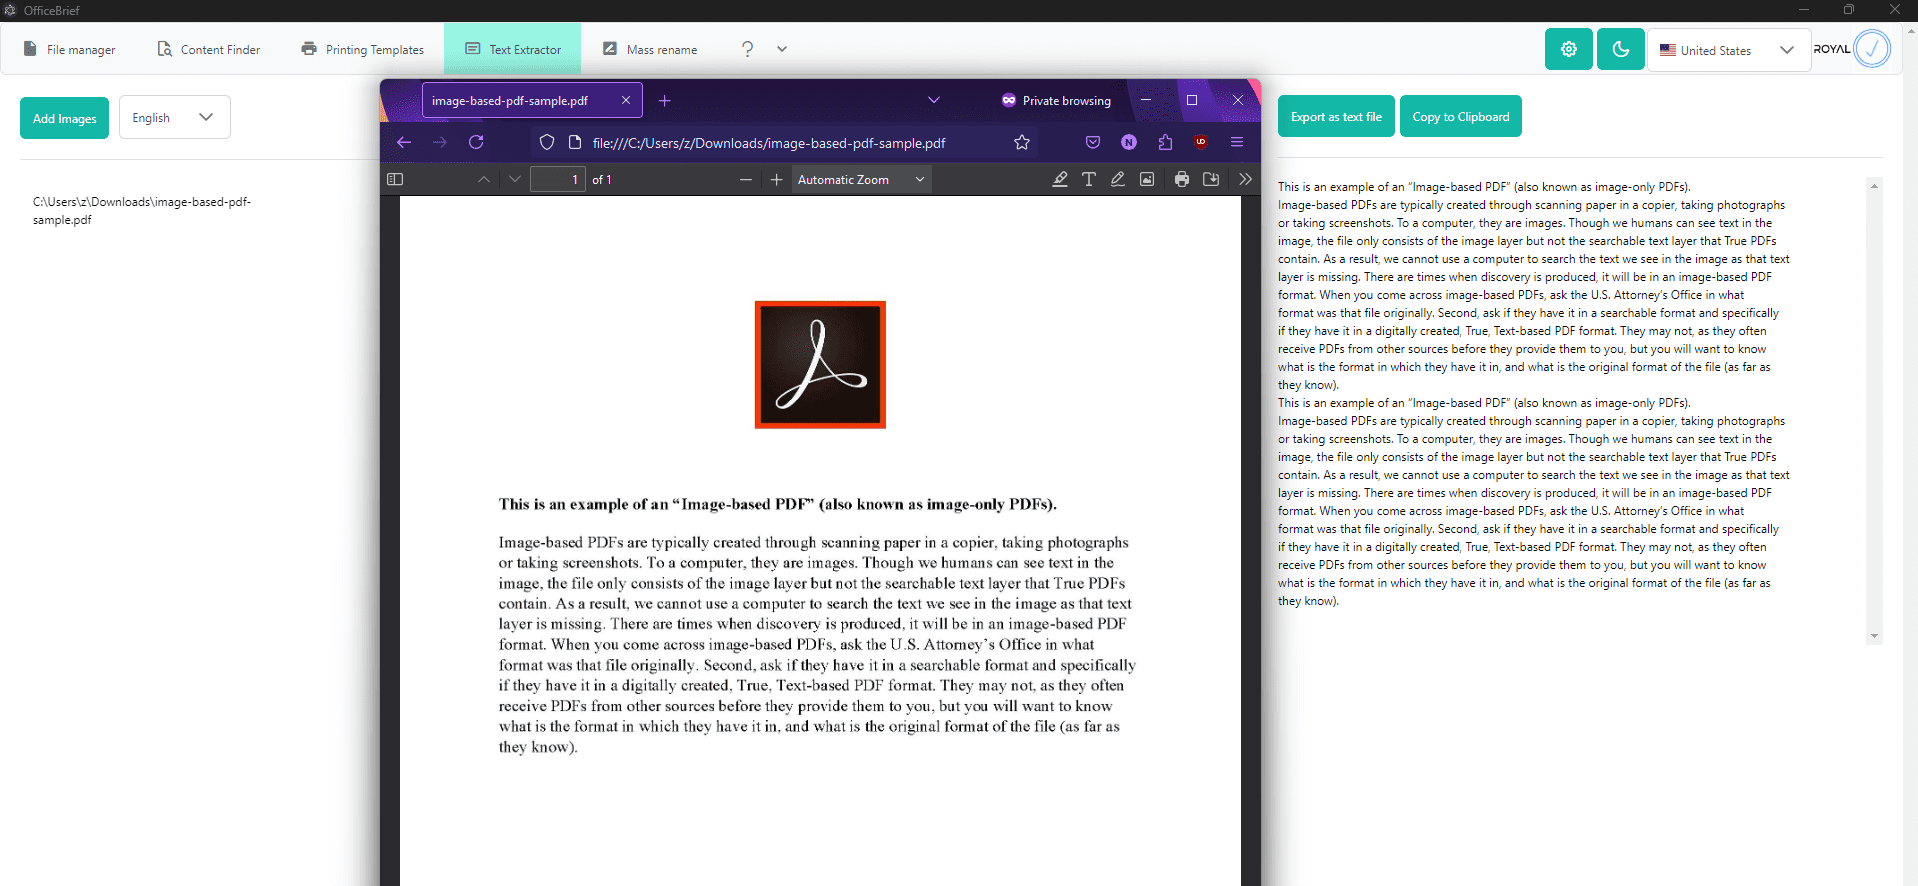Expand the chevron next to help icon

(x=782, y=49)
